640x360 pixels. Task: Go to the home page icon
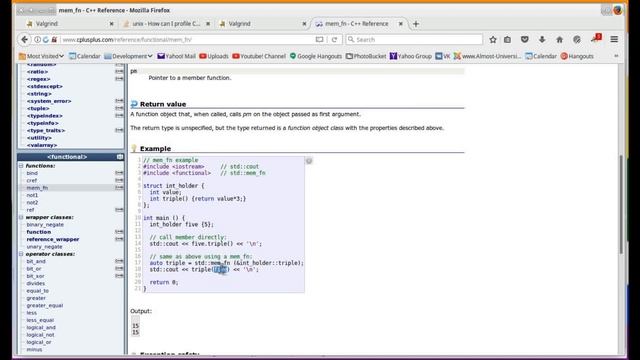pos(559,40)
